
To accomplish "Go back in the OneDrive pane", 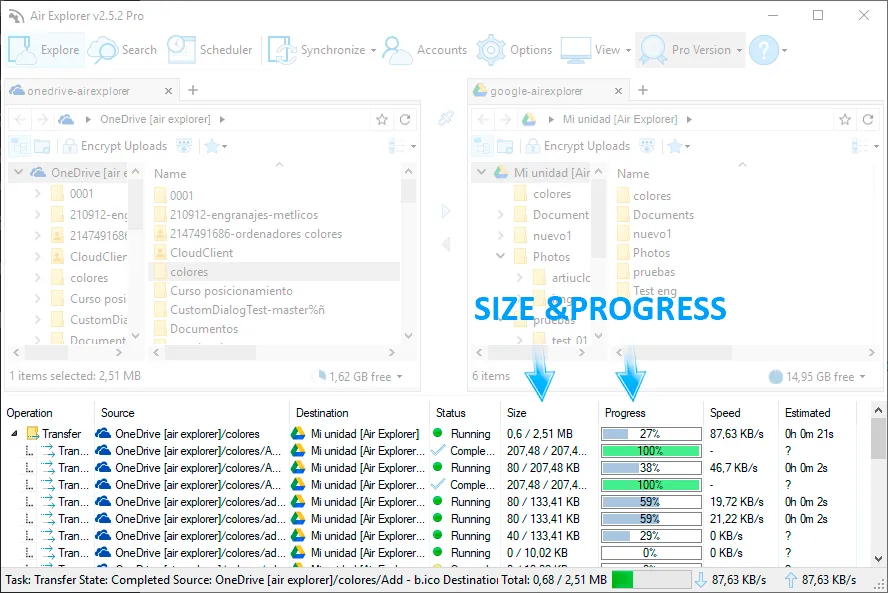I will [x=20, y=120].
